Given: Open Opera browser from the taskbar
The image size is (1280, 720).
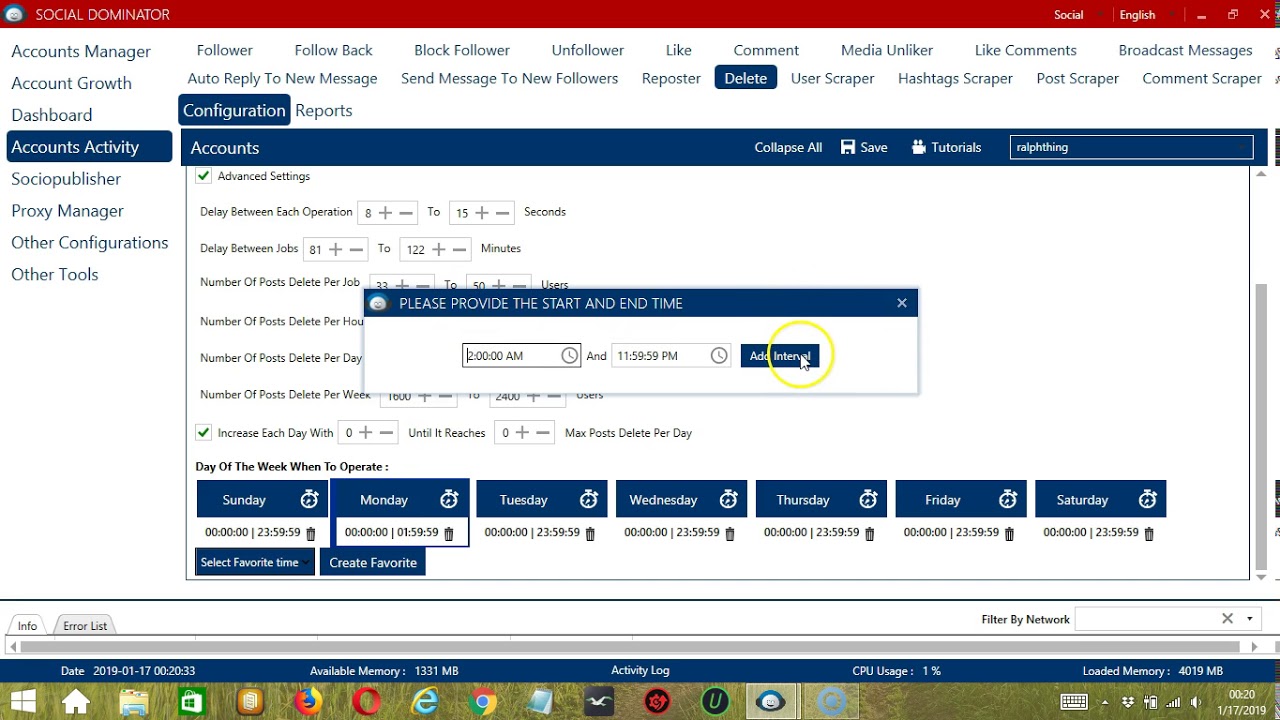Looking at the screenshot, I should point(366,702).
